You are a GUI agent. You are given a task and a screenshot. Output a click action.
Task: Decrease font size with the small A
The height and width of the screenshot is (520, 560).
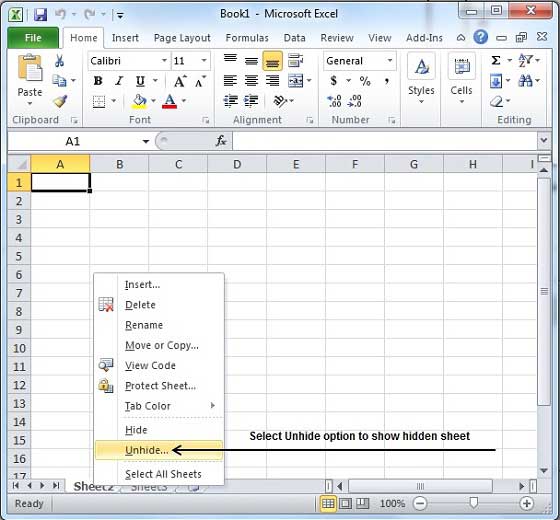[200, 82]
